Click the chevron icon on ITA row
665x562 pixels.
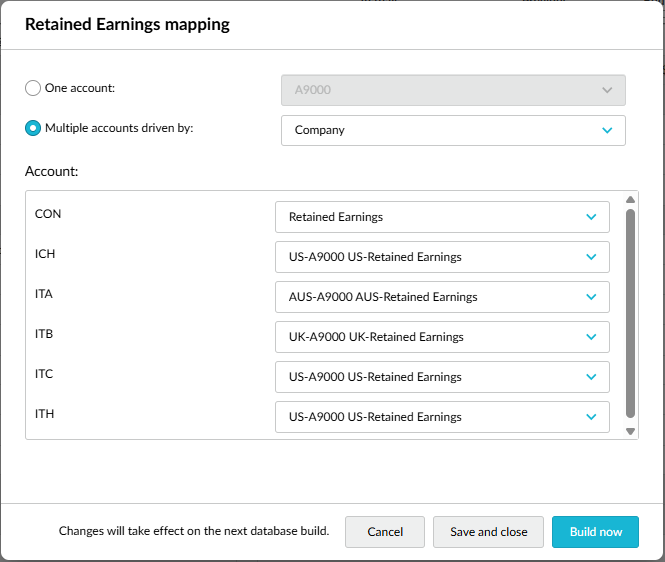coord(591,297)
